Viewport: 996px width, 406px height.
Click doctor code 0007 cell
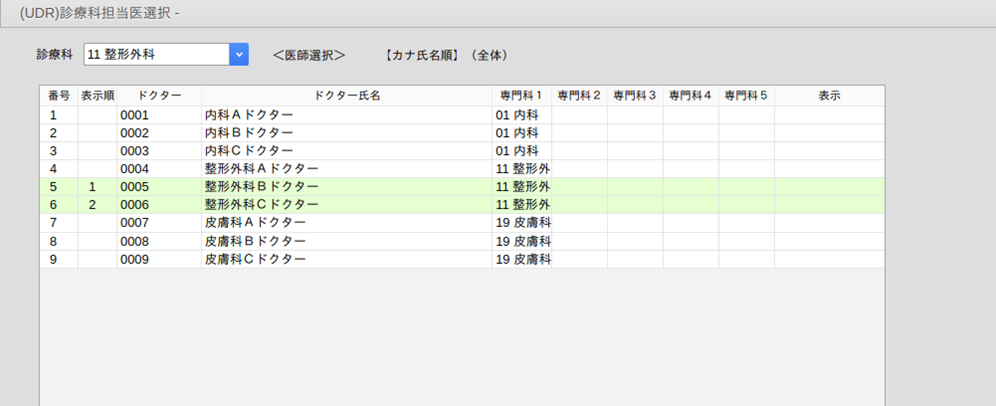(x=159, y=223)
